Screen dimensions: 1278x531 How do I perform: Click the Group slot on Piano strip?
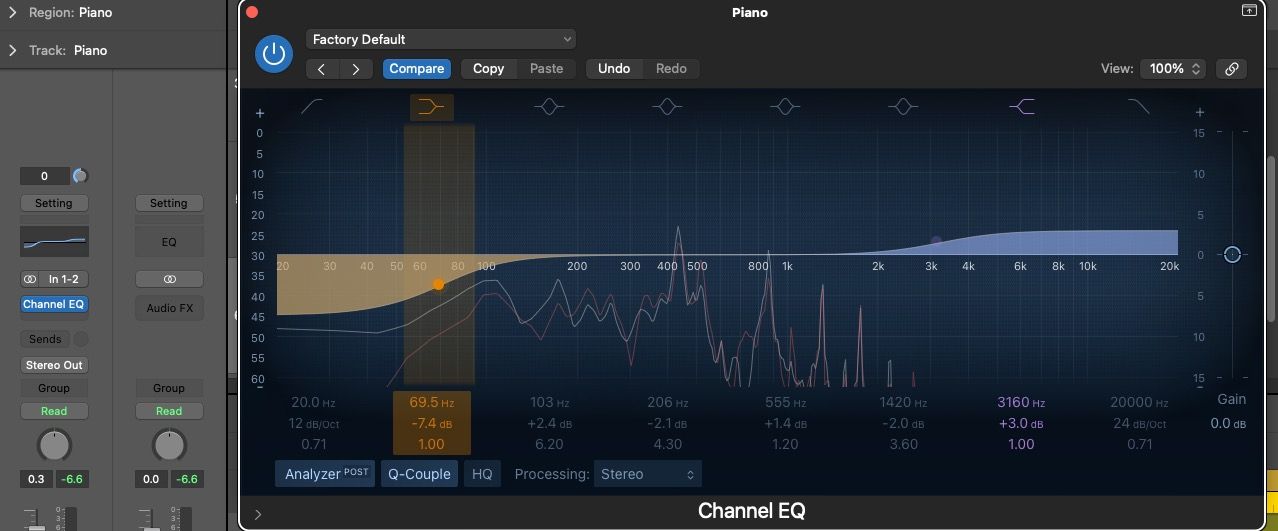tap(54, 388)
